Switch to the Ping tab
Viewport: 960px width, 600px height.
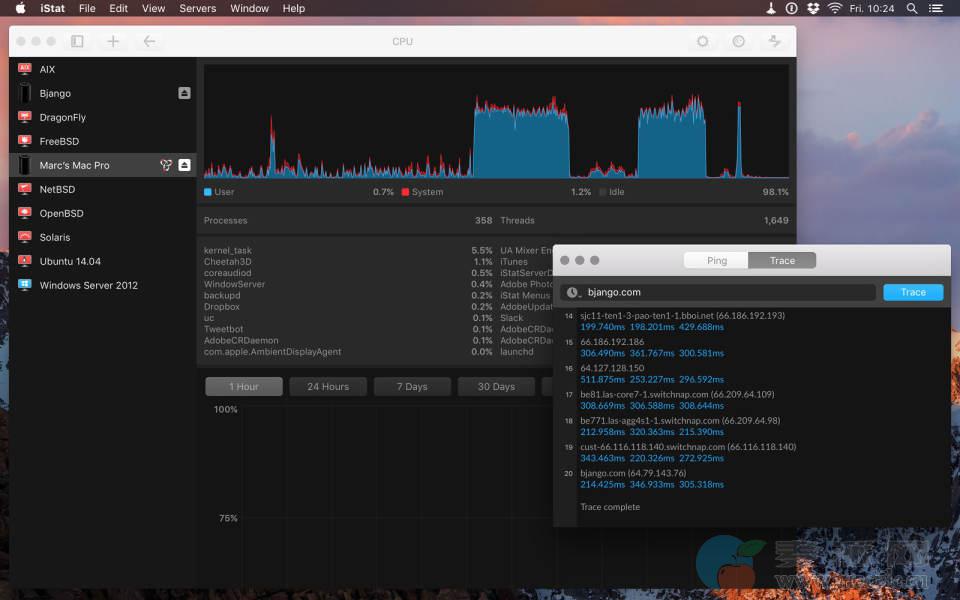point(716,260)
